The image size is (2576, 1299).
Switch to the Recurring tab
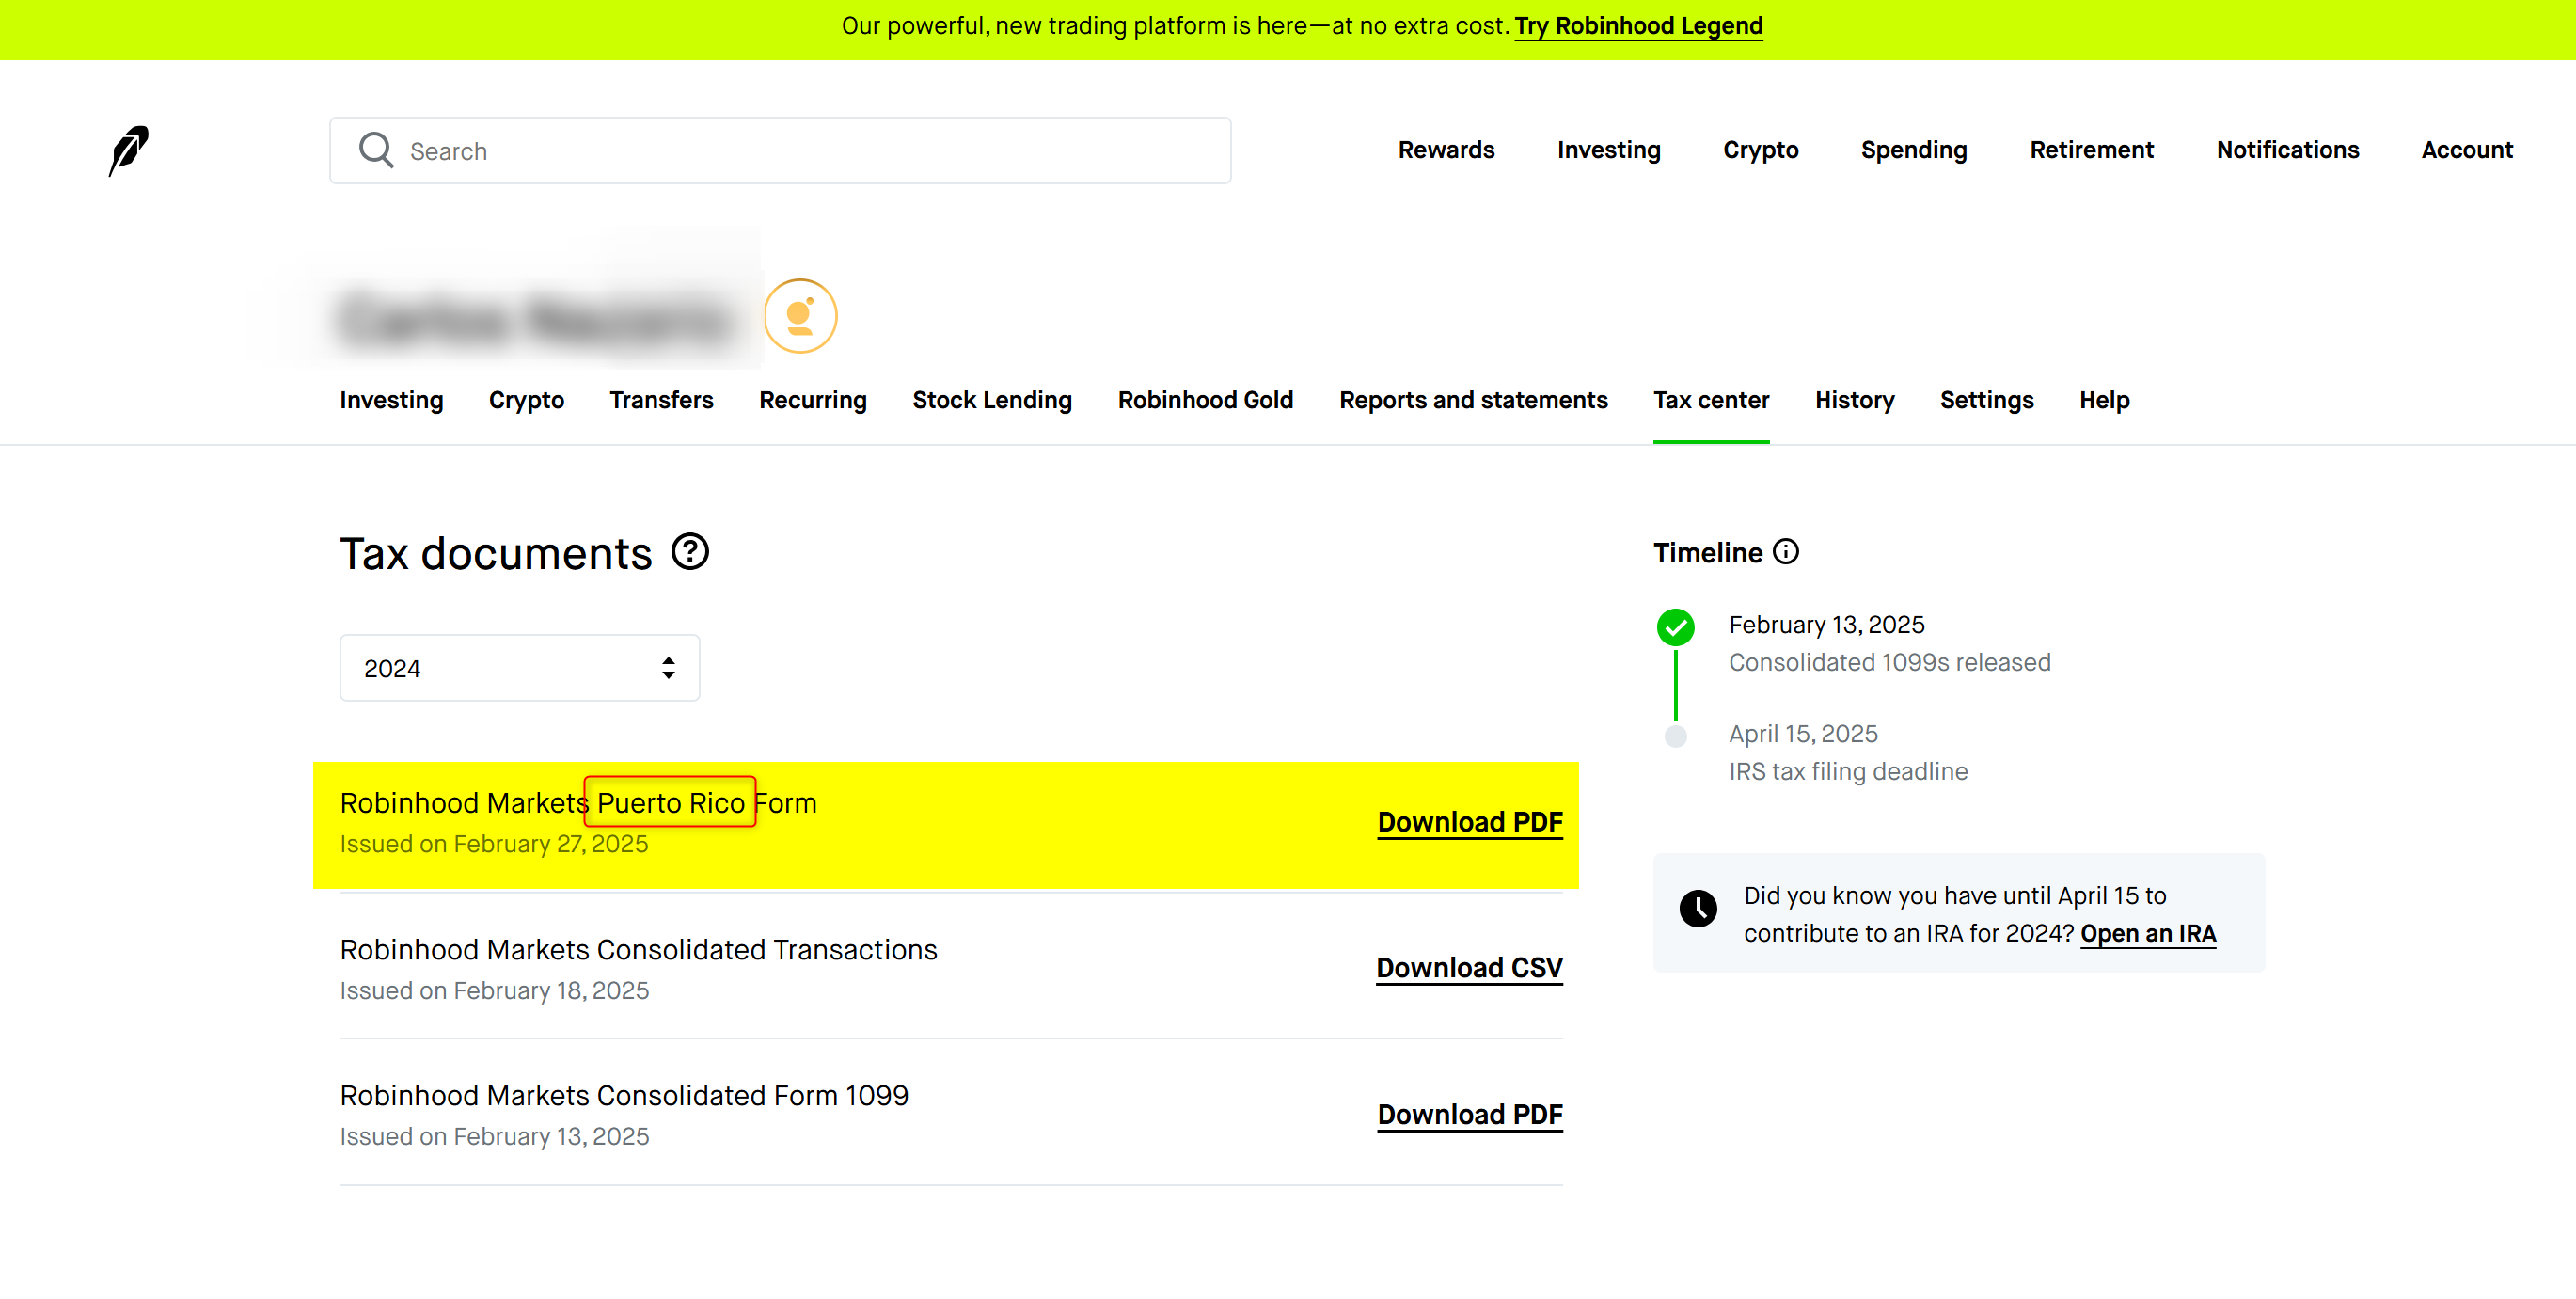tap(812, 400)
